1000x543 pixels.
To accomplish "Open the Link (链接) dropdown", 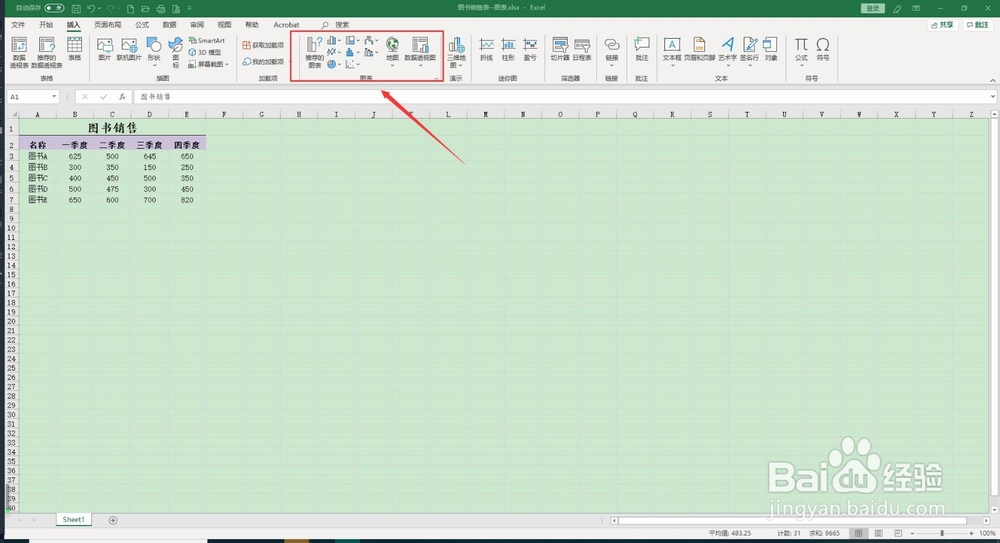I will point(612,52).
